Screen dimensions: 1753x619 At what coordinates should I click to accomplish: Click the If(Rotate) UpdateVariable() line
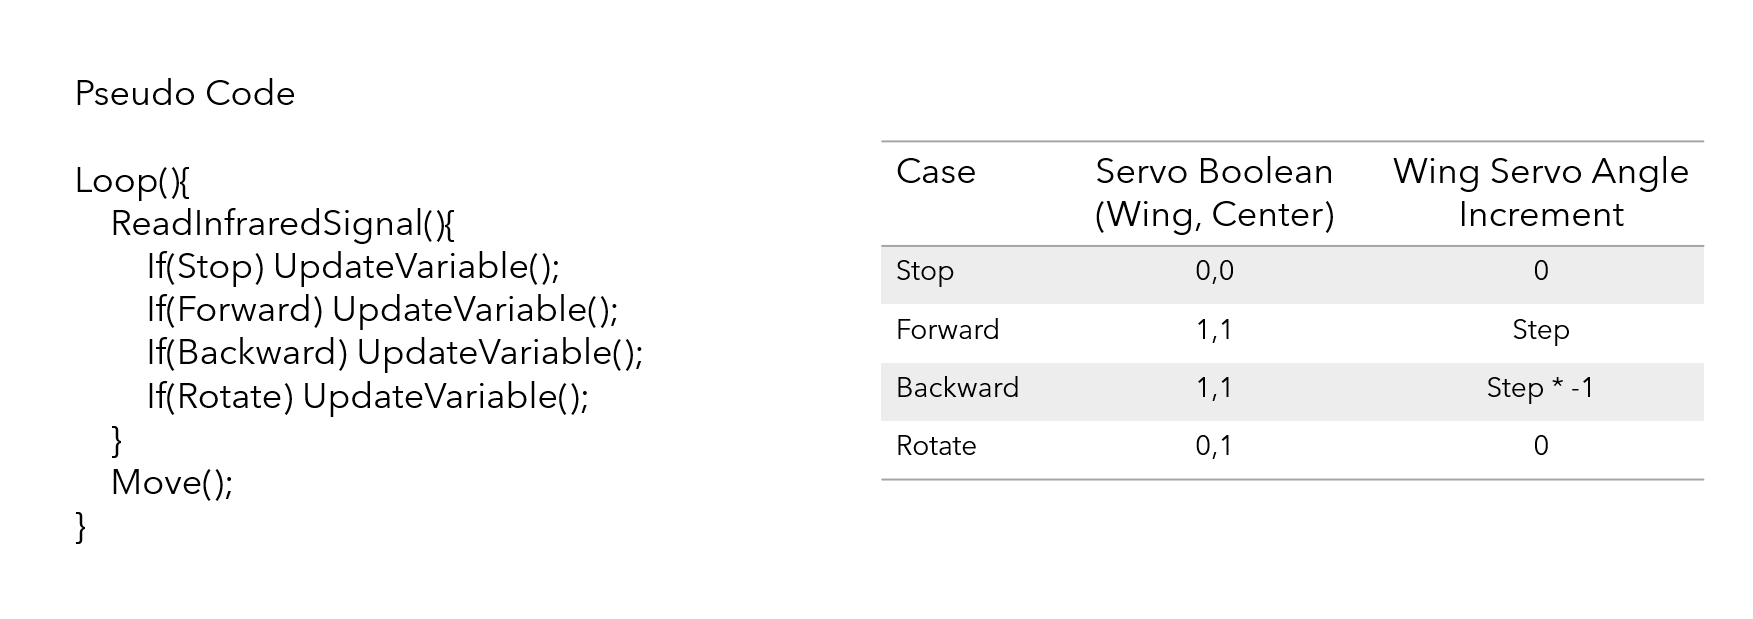[x=367, y=397]
